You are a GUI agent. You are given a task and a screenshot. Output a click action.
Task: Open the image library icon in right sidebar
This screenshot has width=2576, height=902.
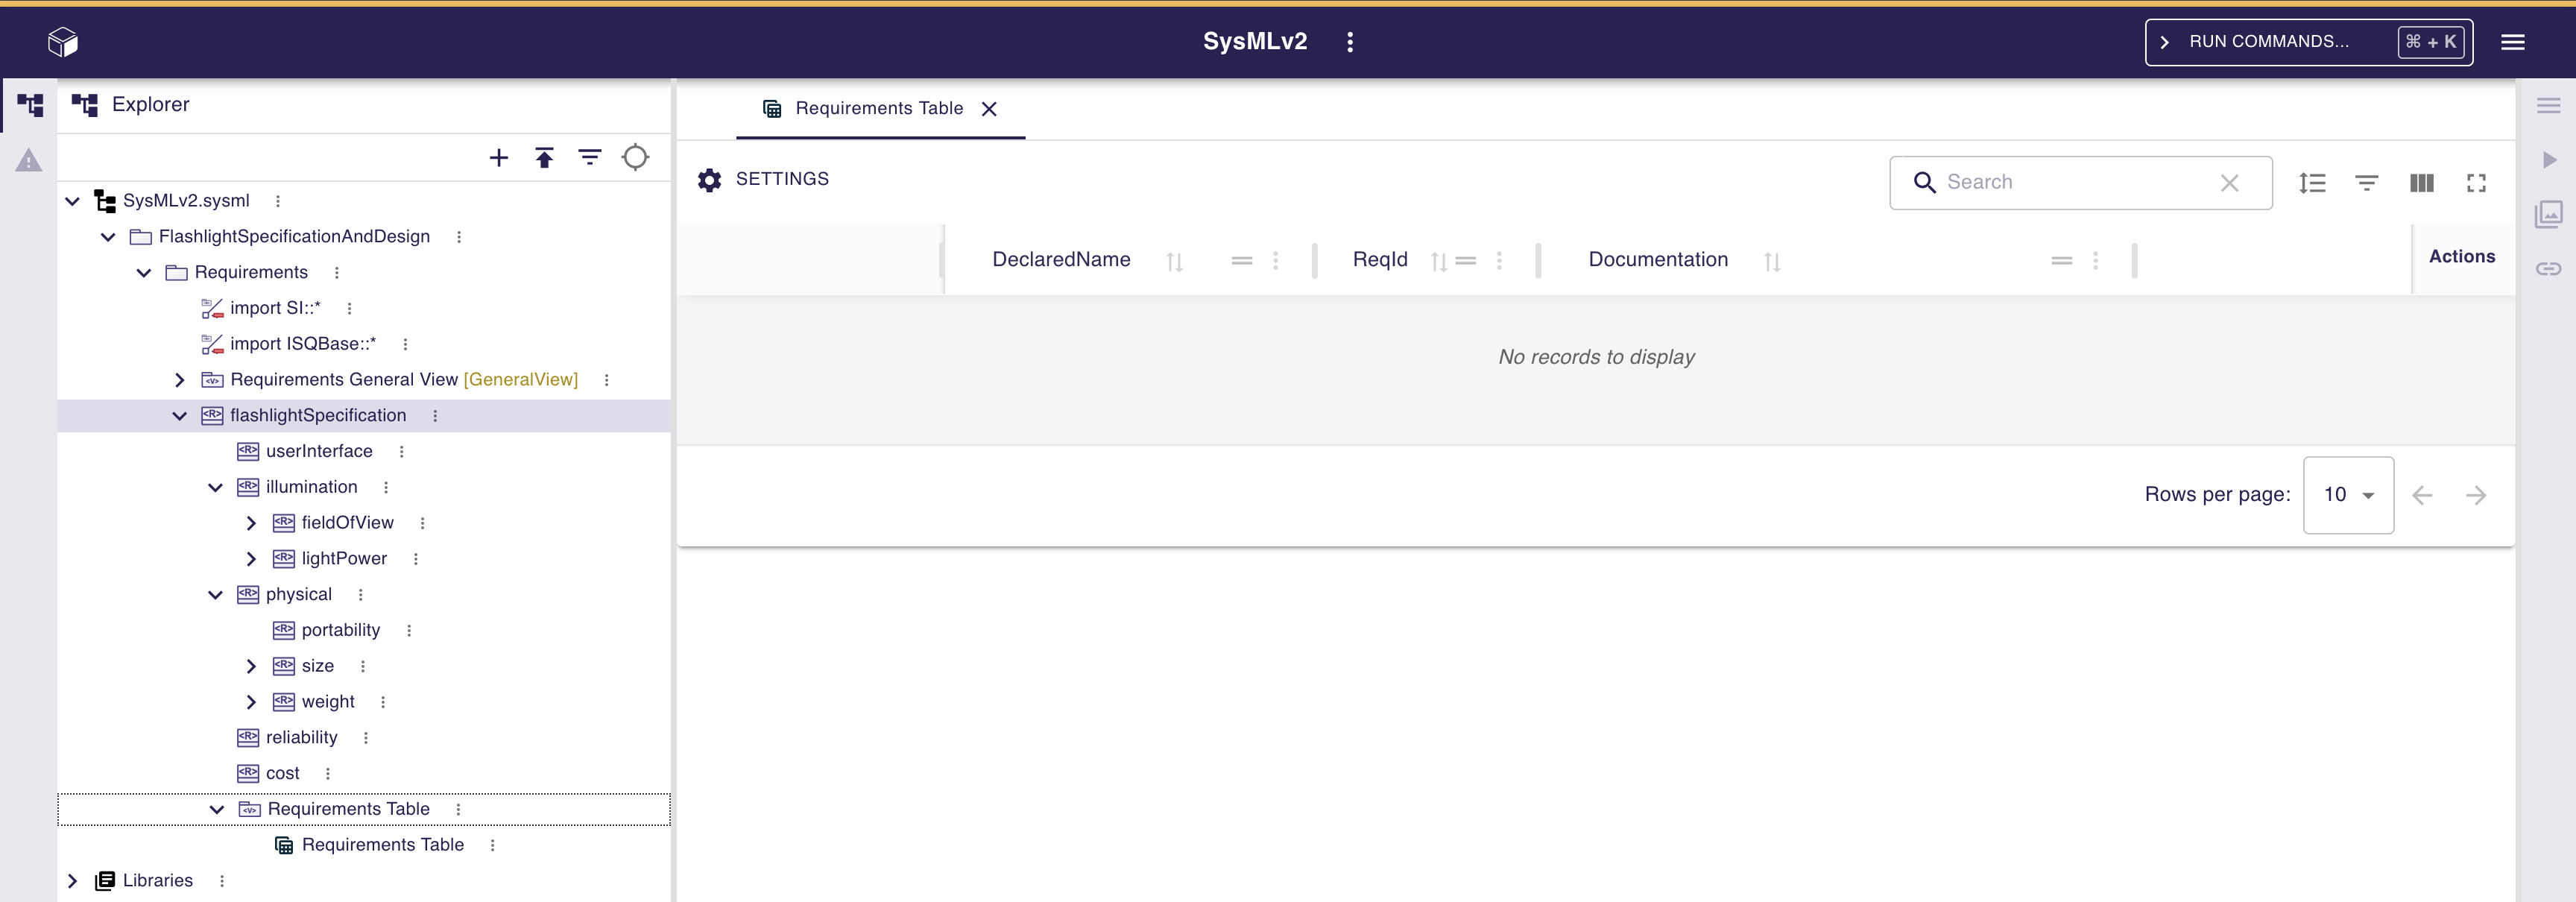(2548, 214)
